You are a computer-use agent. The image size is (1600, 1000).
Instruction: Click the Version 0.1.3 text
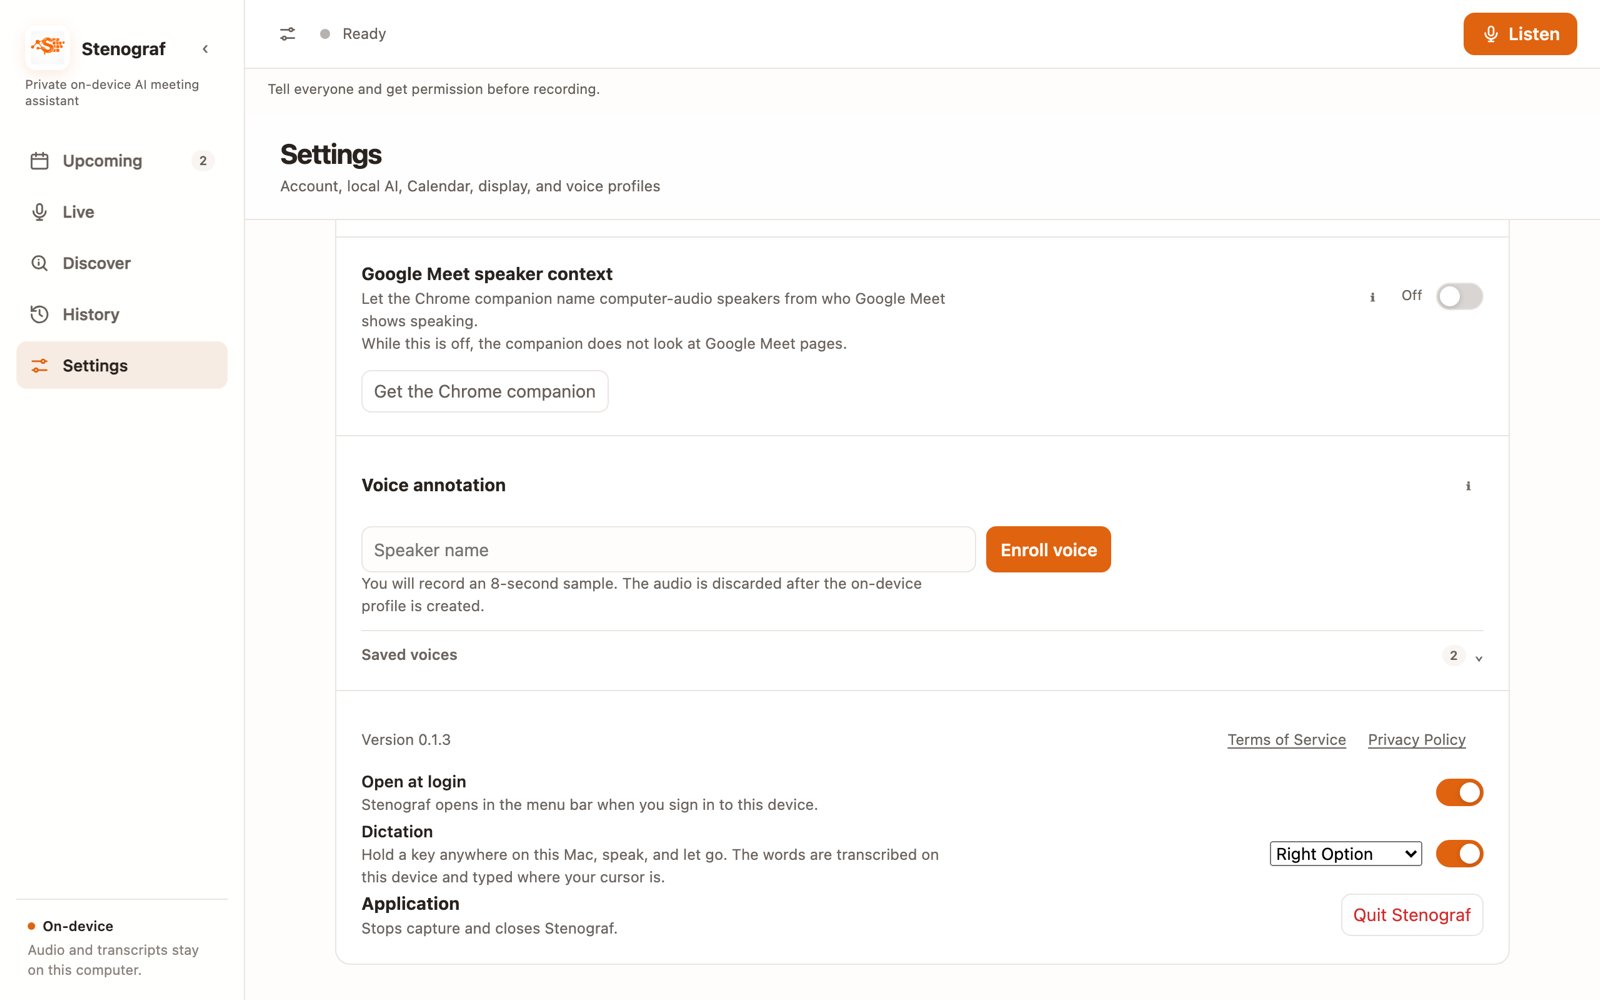pos(406,740)
